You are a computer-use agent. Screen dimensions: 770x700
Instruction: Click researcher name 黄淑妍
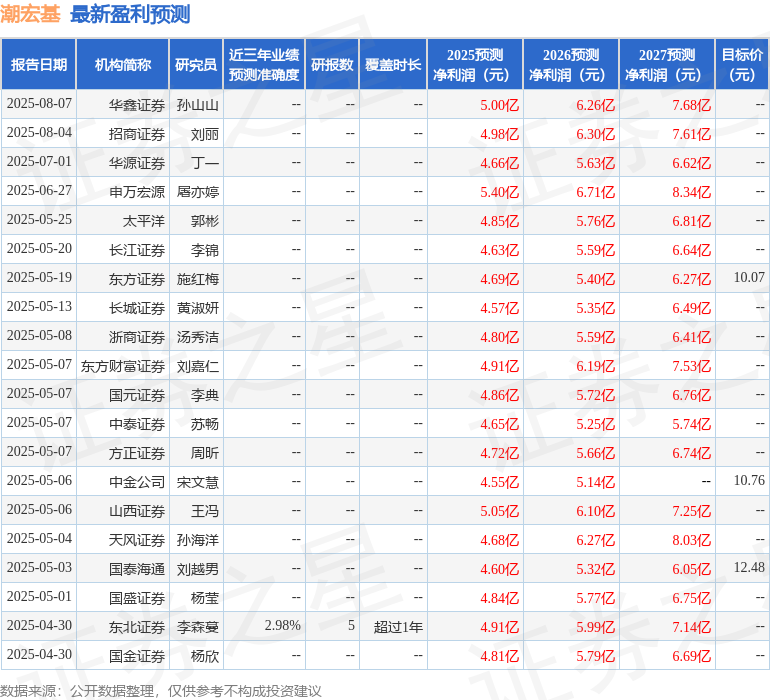coord(197,308)
